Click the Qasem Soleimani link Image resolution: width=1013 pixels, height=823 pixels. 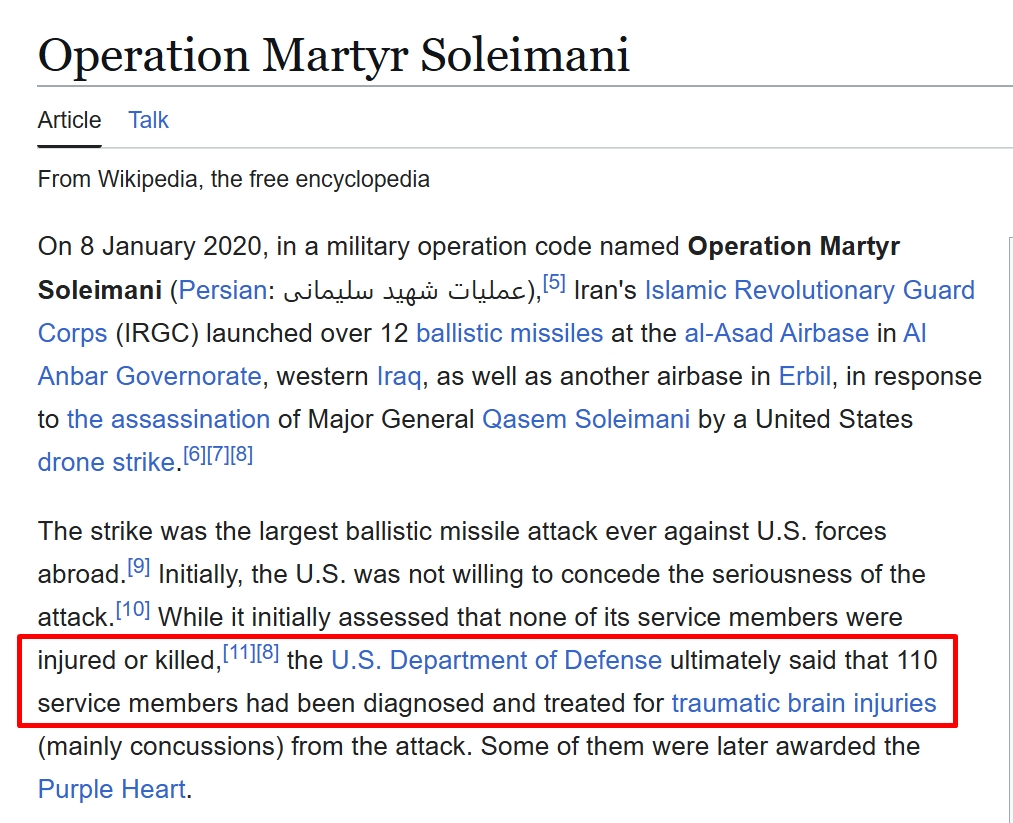[x=586, y=419]
